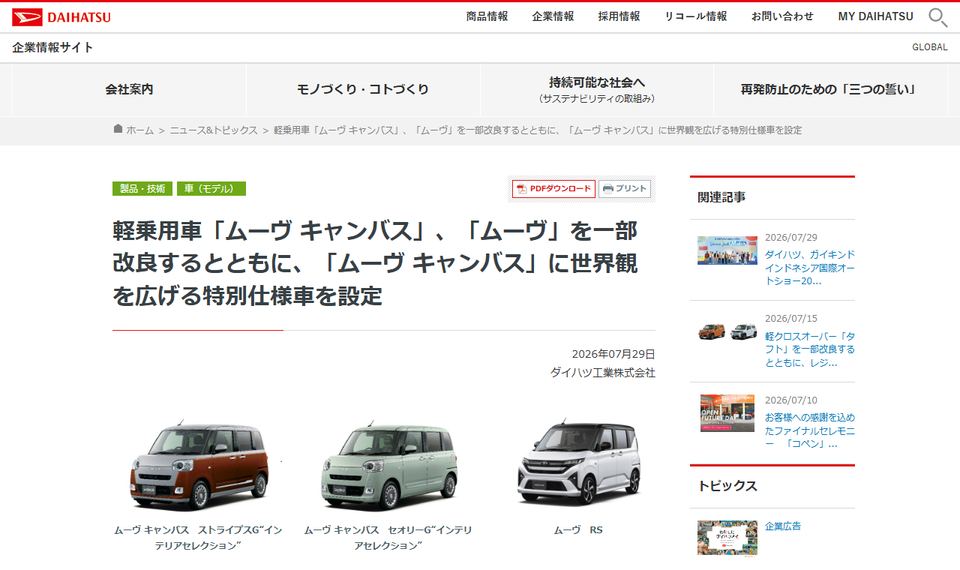Open the 2026/07/10 コペン article thumbnail
Viewport: 960px width, 570px height.
point(727,413)
